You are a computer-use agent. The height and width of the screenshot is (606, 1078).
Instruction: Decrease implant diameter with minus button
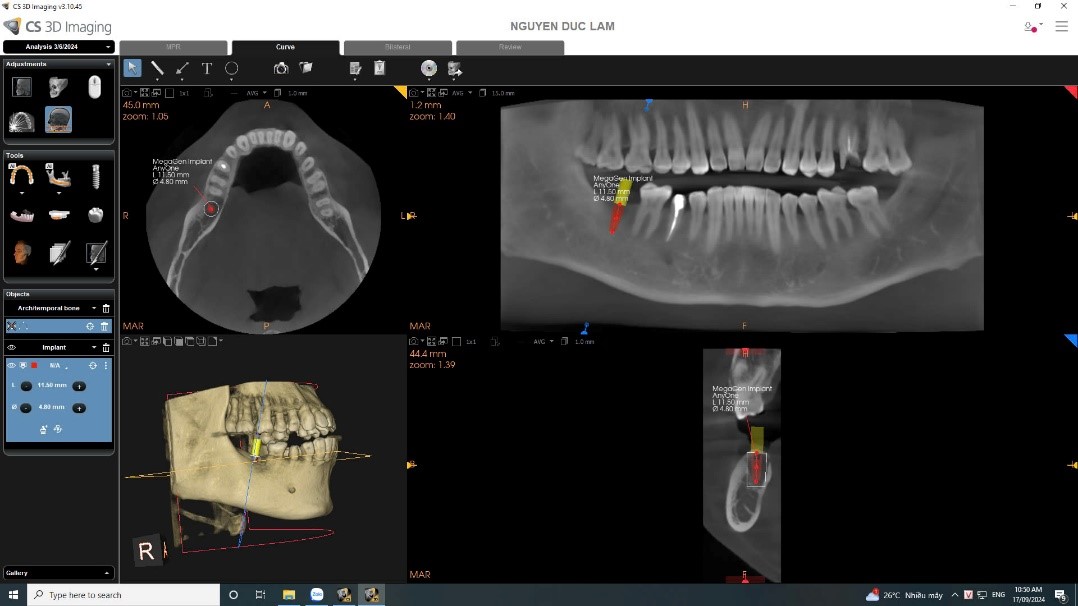tap(26, 408)
